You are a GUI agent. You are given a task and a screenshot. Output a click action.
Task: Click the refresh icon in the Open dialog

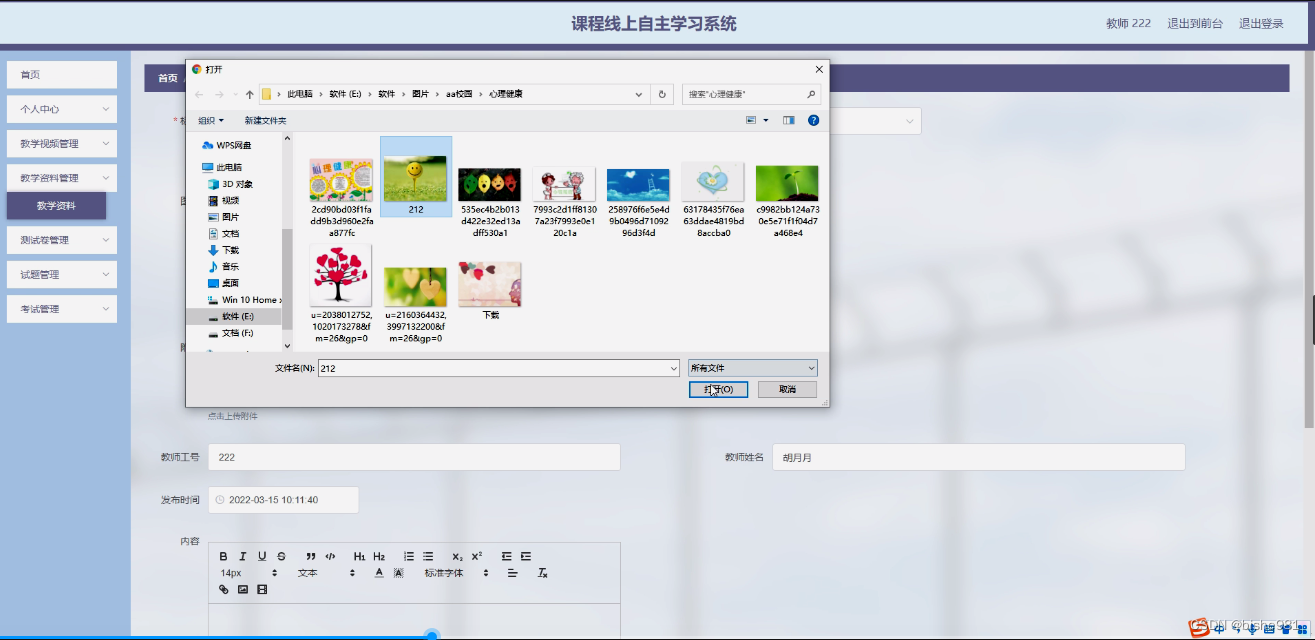pos(662,93)
